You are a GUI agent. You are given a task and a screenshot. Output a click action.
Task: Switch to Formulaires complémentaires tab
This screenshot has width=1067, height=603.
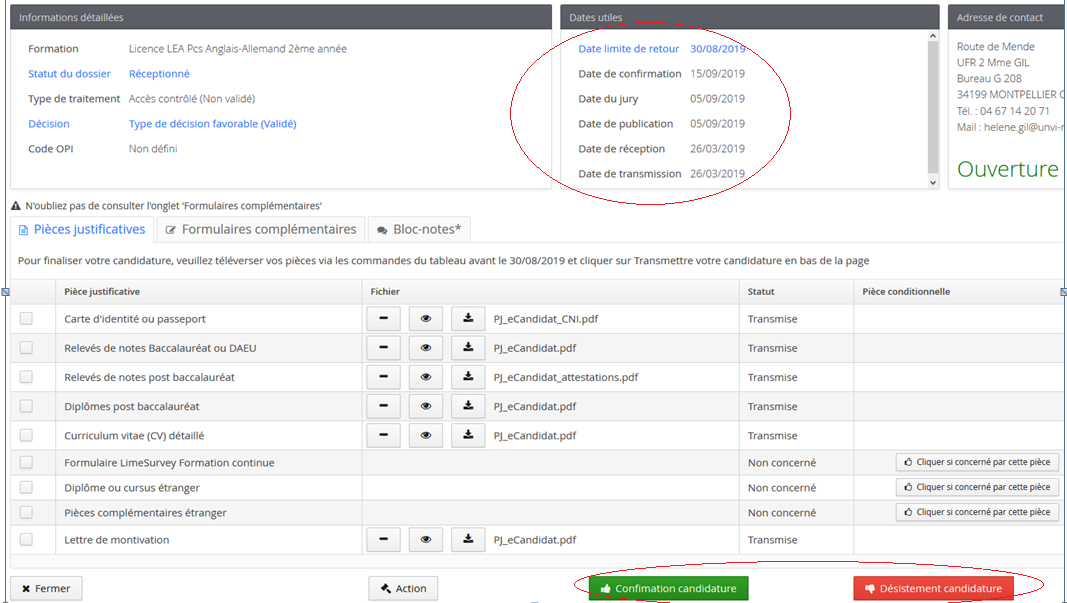[260, 230]
